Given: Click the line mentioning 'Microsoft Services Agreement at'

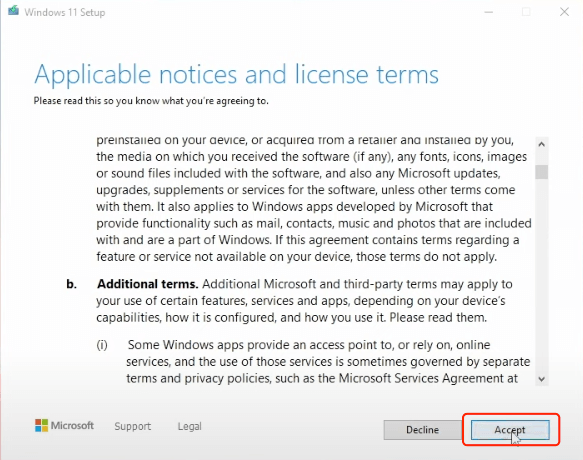Looking at the screenshot, I should 322,378.
